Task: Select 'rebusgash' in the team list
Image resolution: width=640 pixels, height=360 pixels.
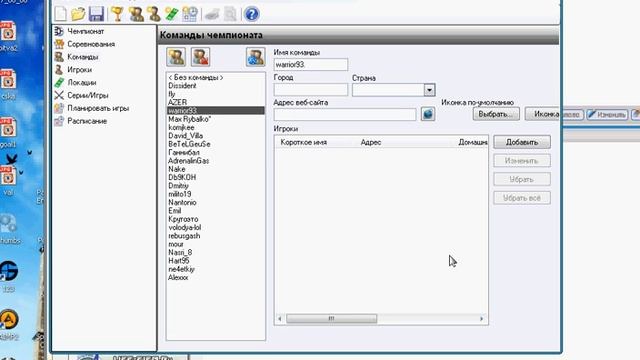Action: pyautogui.click(x=184, y=236)
